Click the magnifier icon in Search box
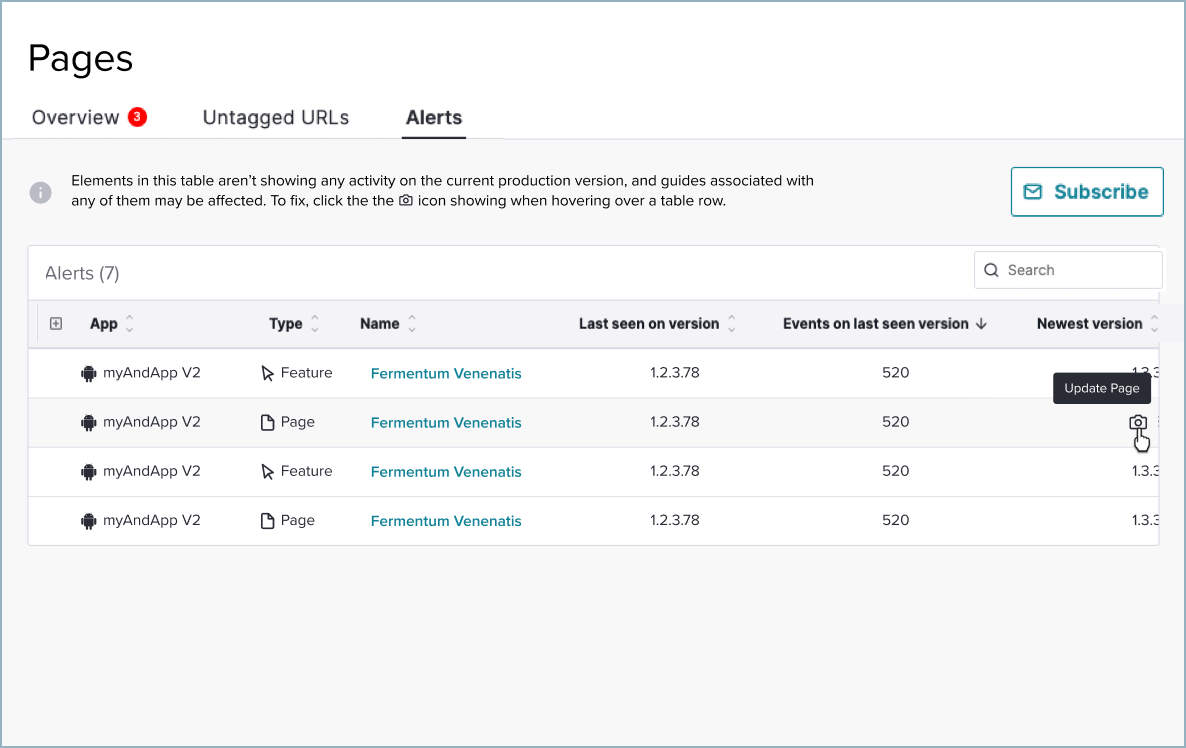 click(991, 270)
